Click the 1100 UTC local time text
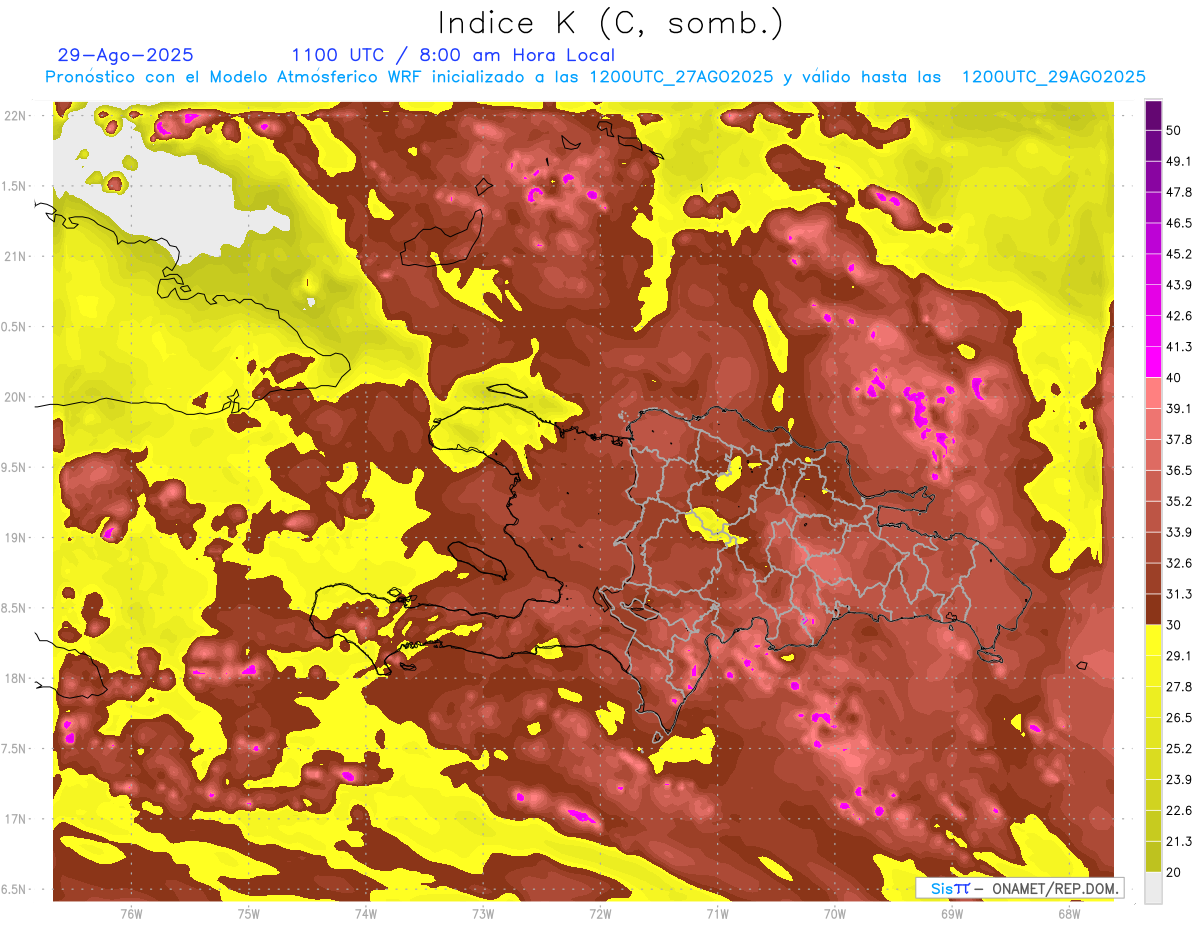 point(452,55)
